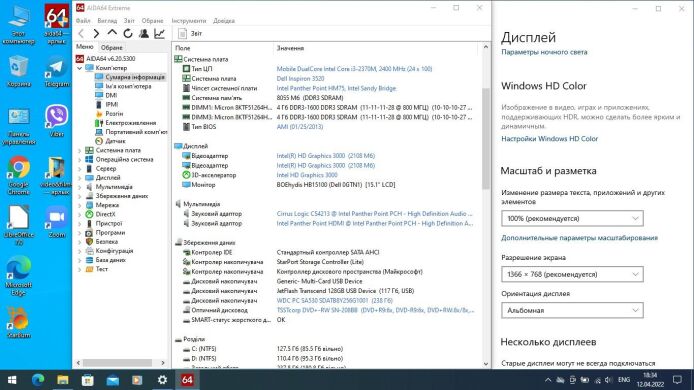Refresh the AIDA64 report view
This screenshot has height=390, width=694.
(128, 33)
